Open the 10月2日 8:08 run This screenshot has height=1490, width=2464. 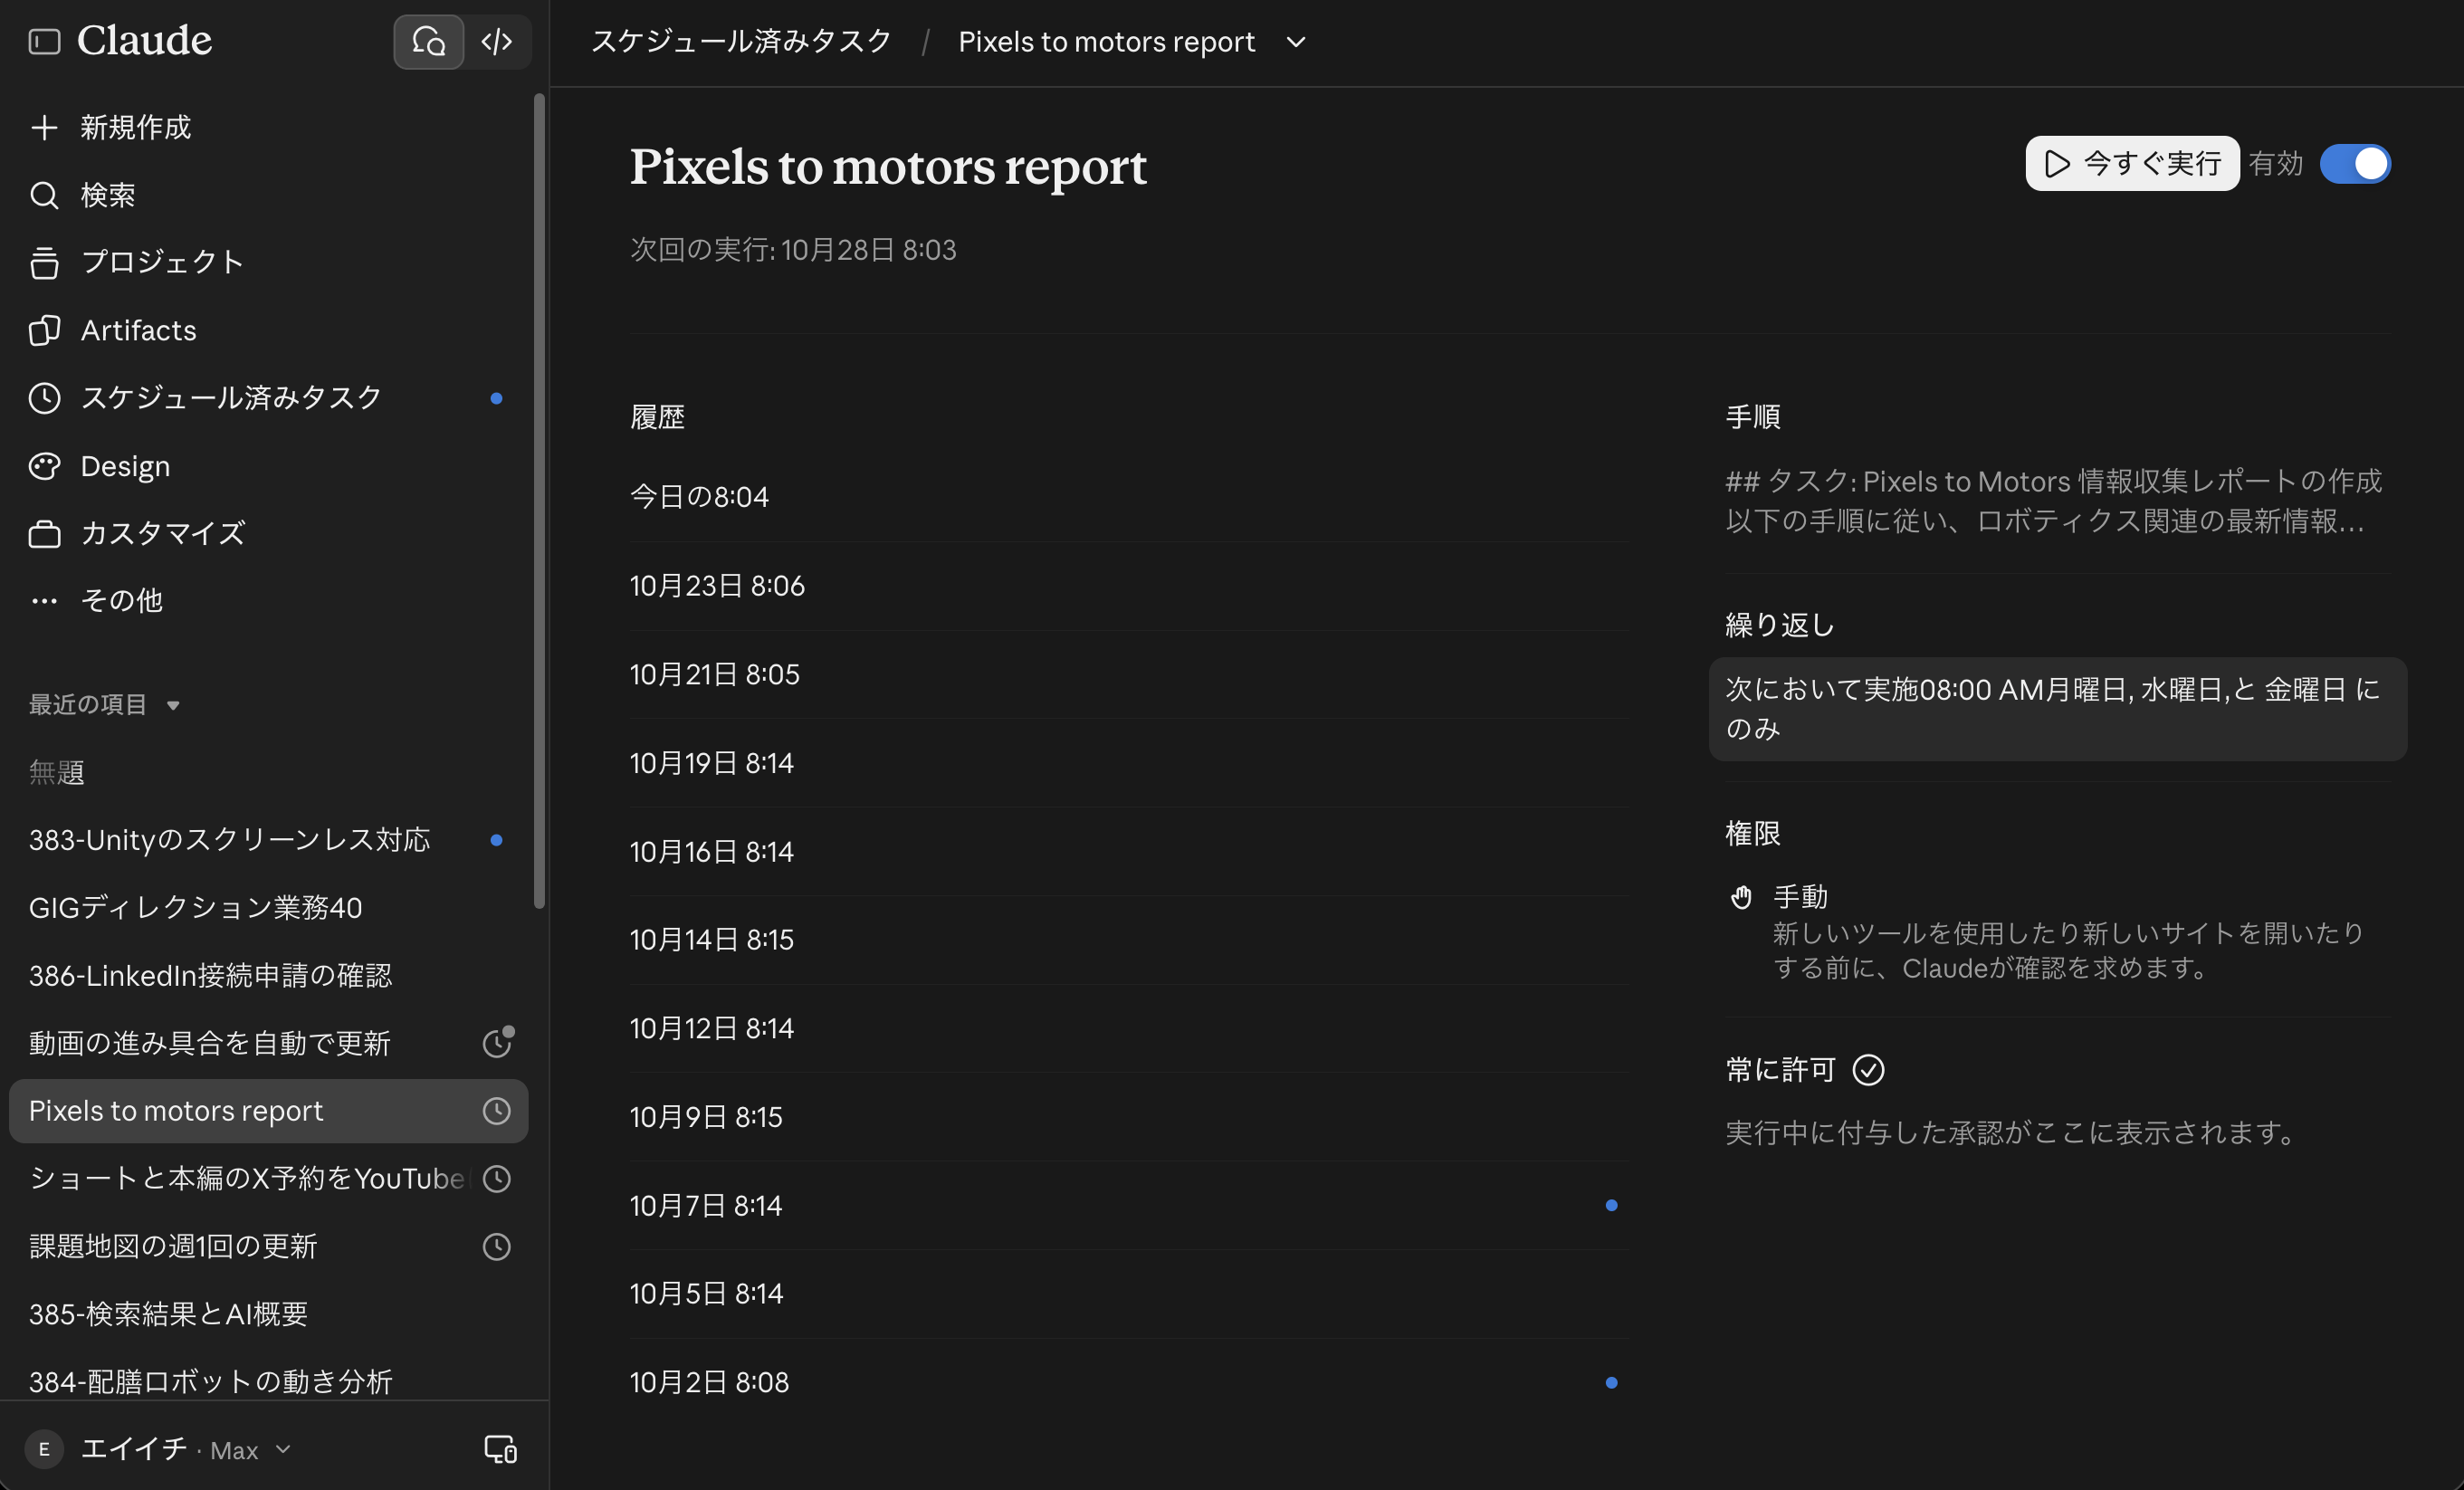[1129, 1383]
